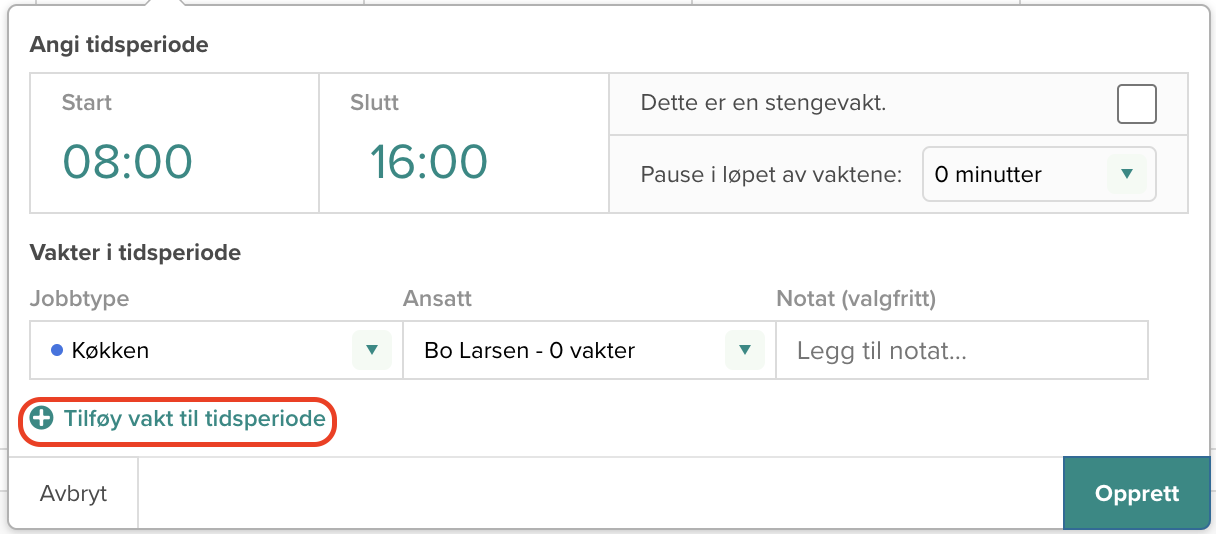The image size is (1216, 534).
Task: Cancel with the Avbryt button
Action: point(73,493)
